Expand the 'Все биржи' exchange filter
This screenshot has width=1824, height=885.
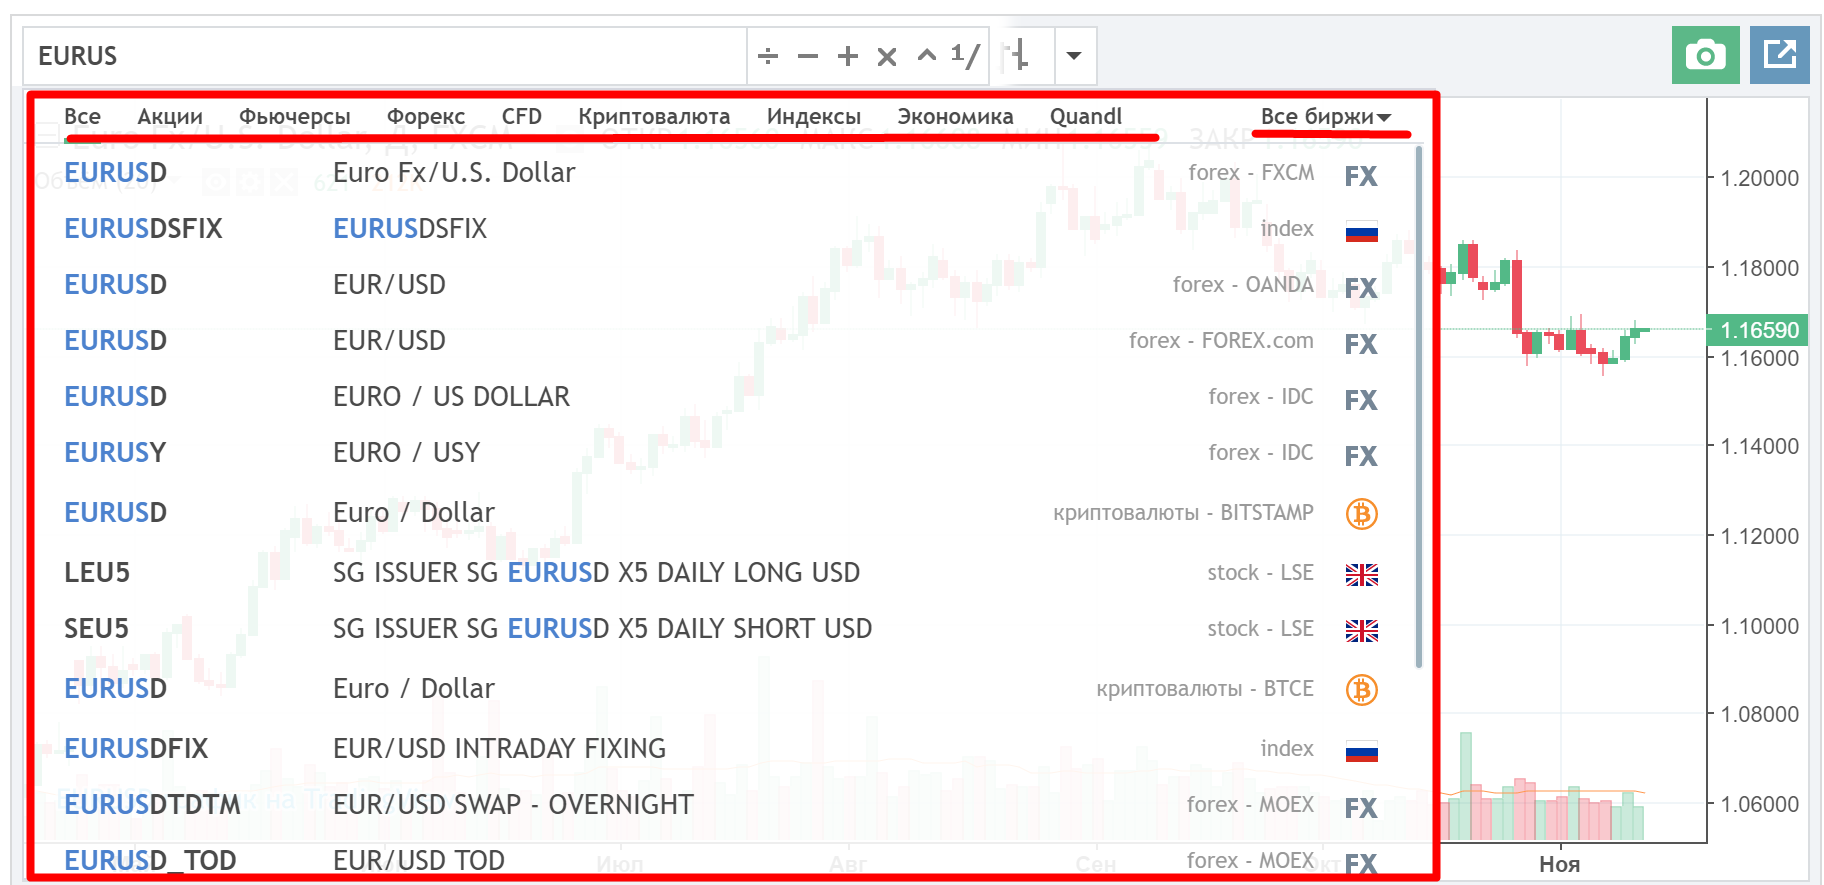1325,117
